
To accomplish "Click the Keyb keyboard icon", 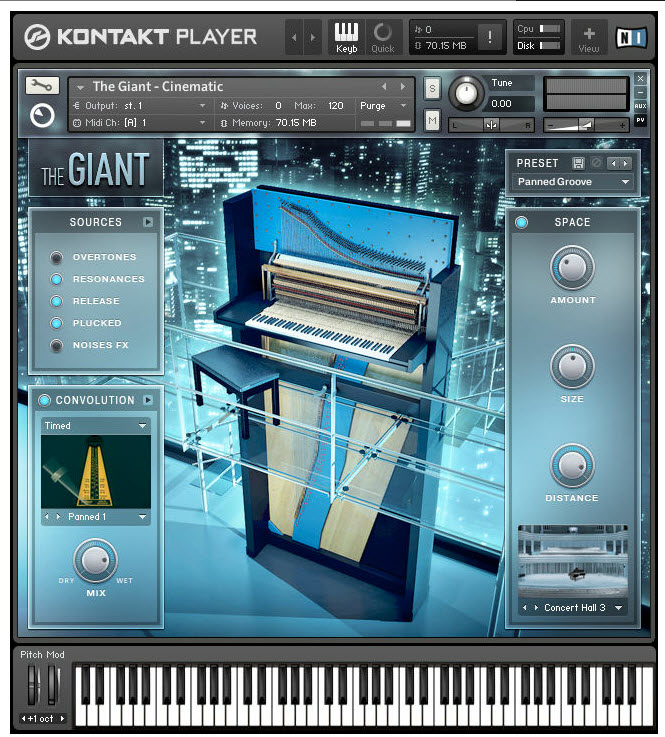I will coord(346,38).
